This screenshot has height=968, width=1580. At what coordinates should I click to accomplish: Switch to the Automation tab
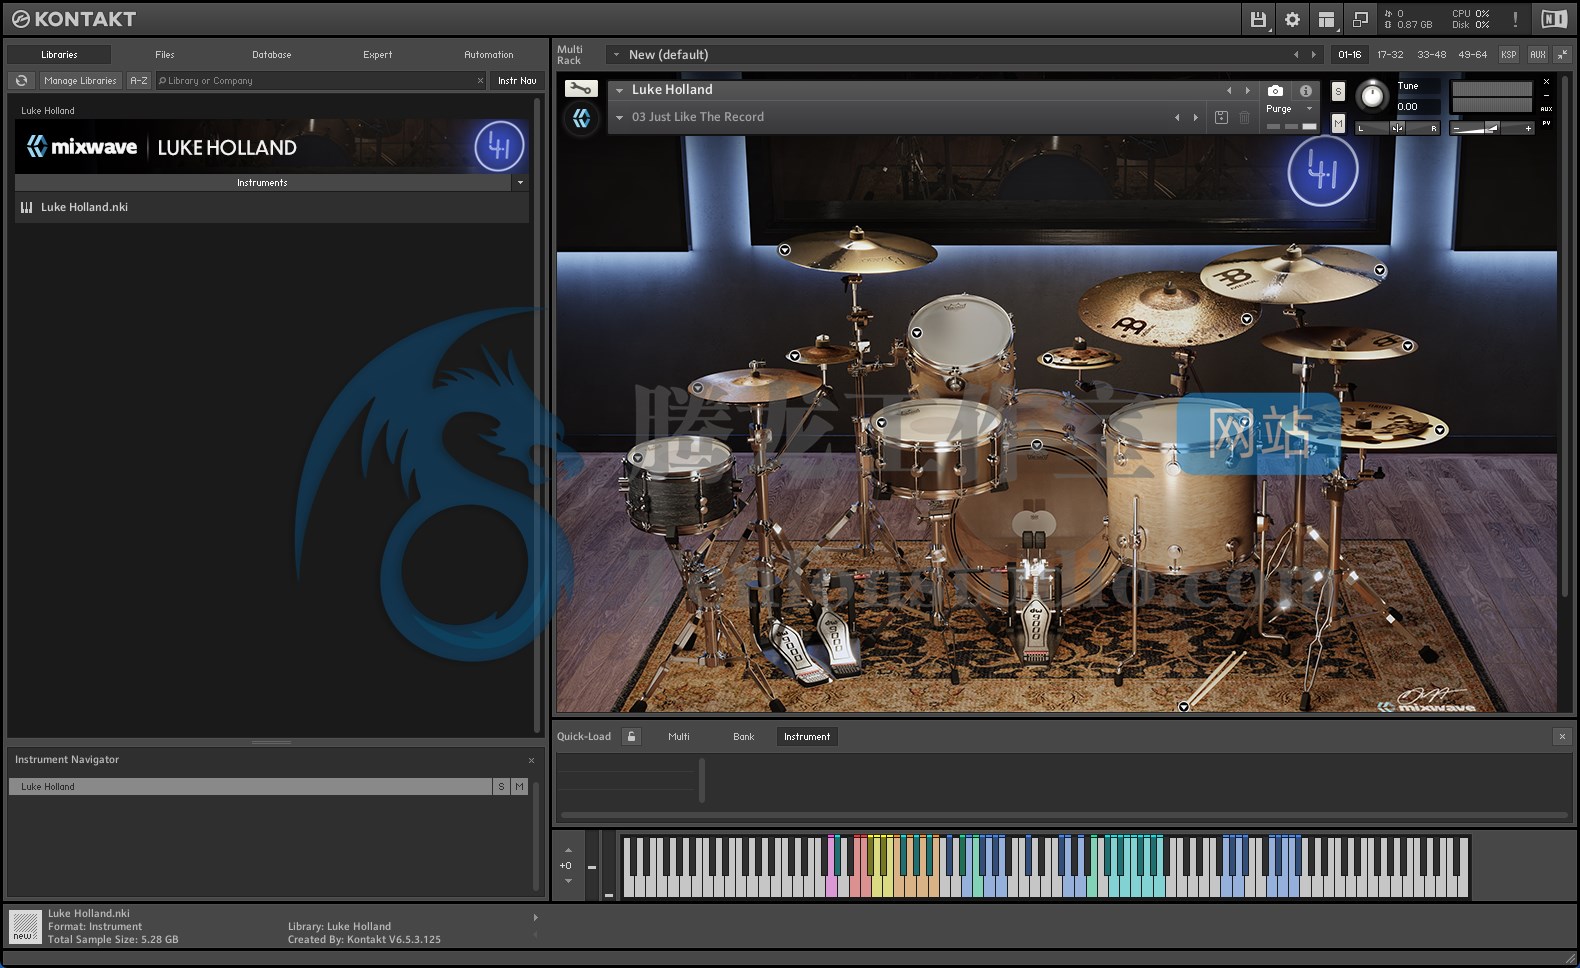tap(489, 55)
